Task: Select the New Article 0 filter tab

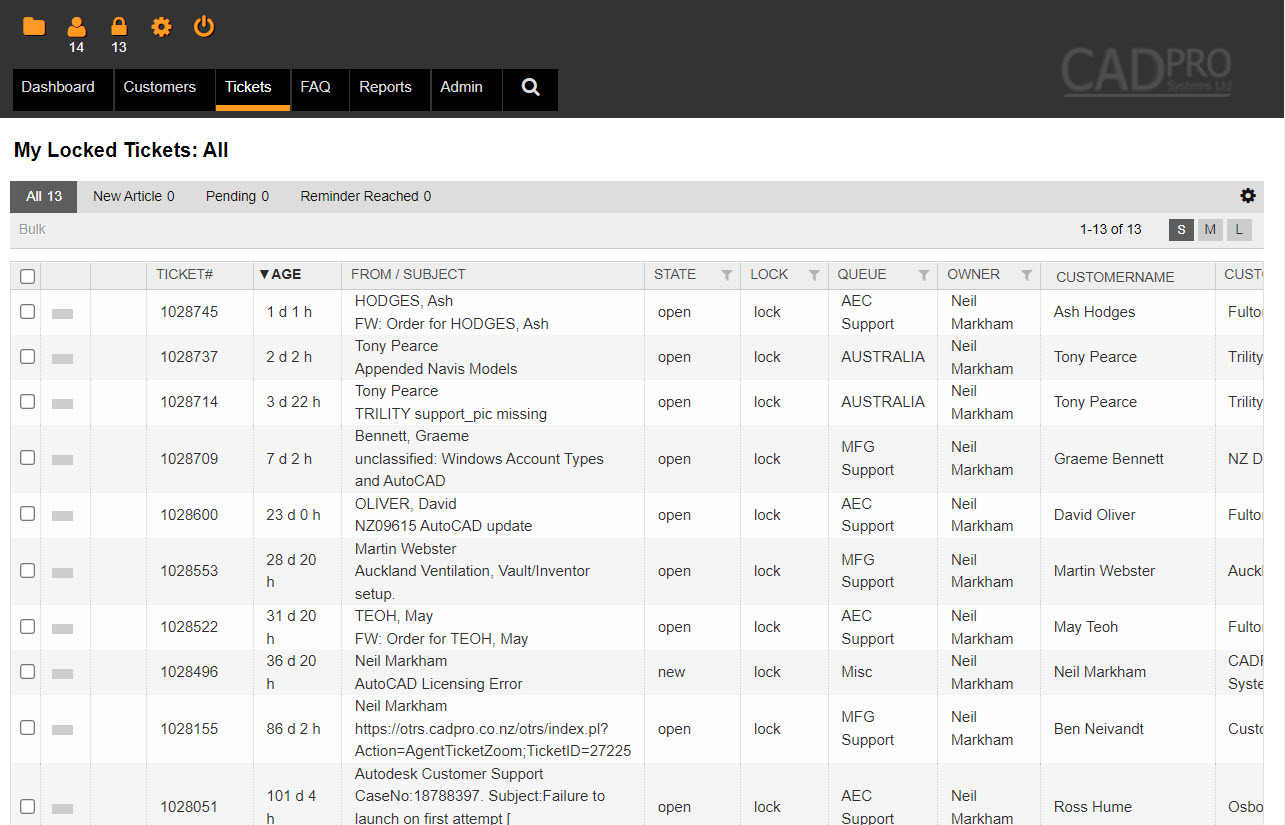Action: (134, 197)
